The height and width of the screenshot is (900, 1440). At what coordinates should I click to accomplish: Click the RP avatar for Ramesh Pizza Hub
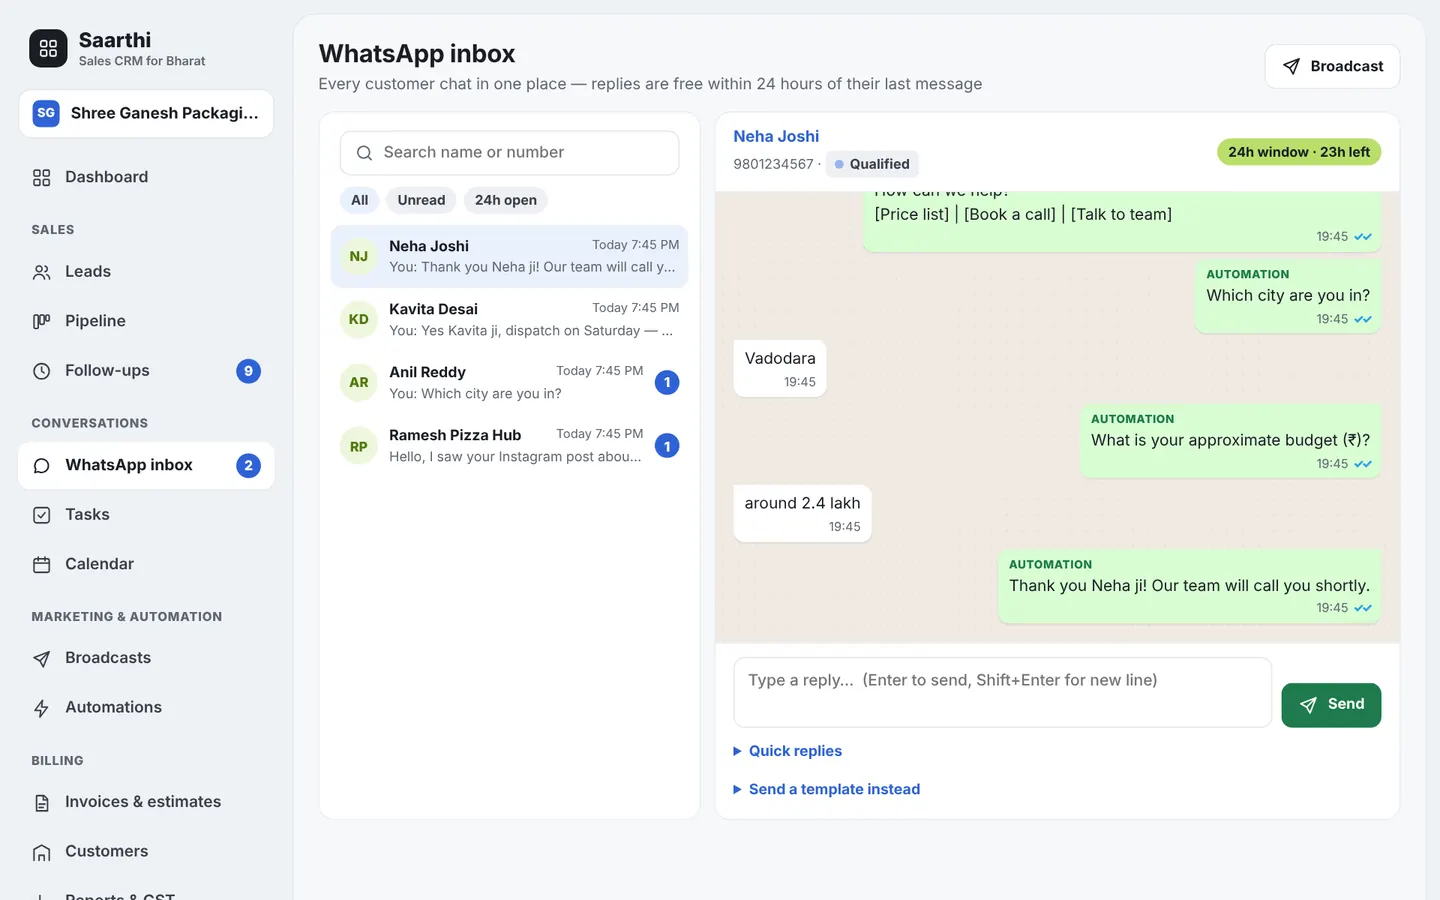pyautogui.click(x=359, y=447)
